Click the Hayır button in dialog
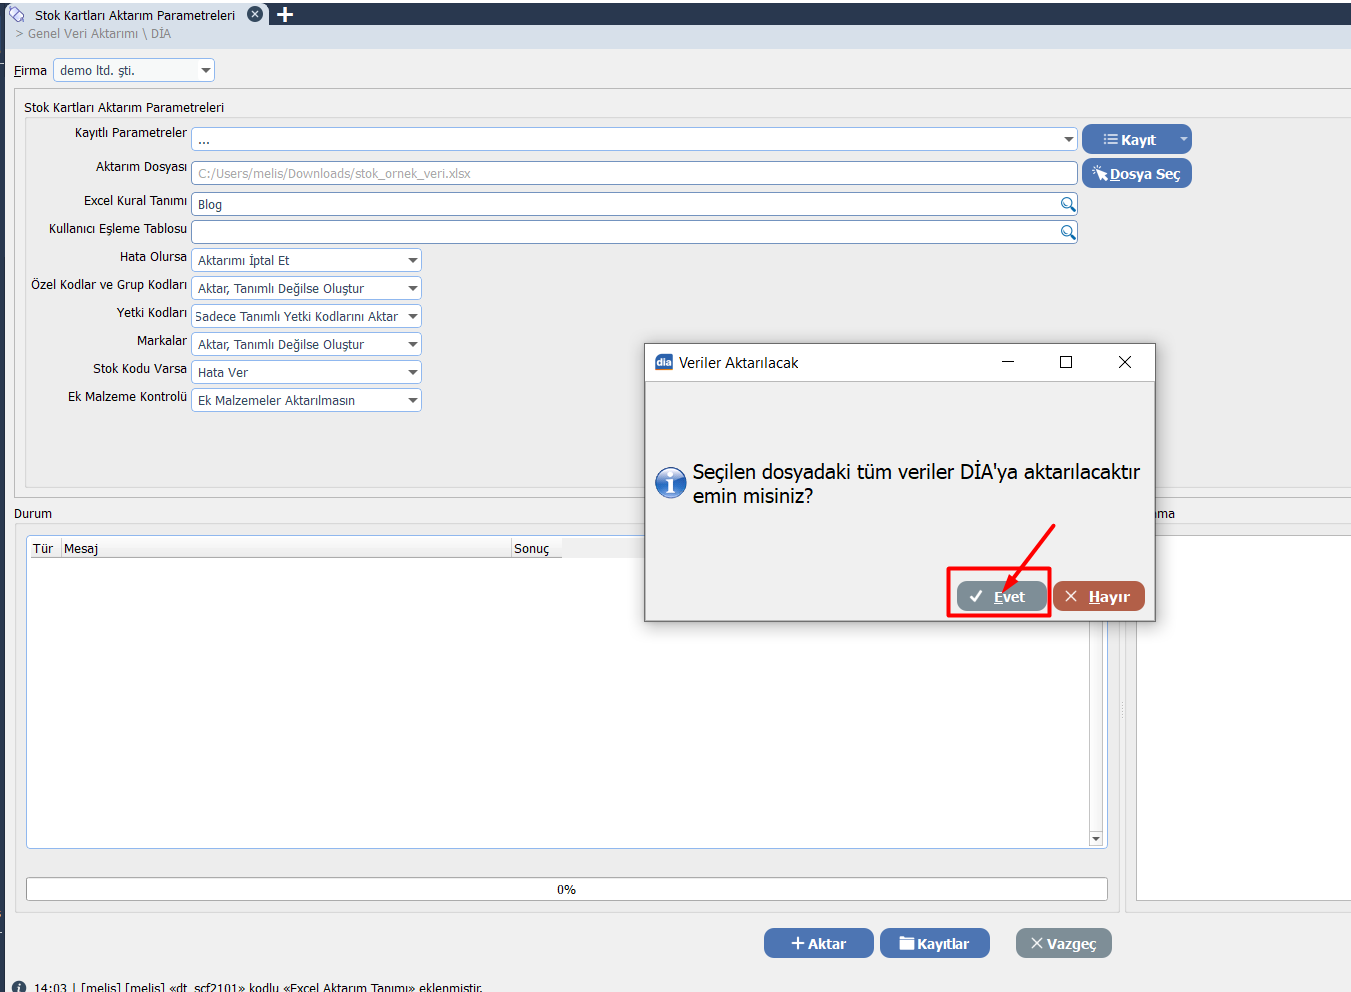This screenshot has width=1351, height=992. [x=1098, y=596]
